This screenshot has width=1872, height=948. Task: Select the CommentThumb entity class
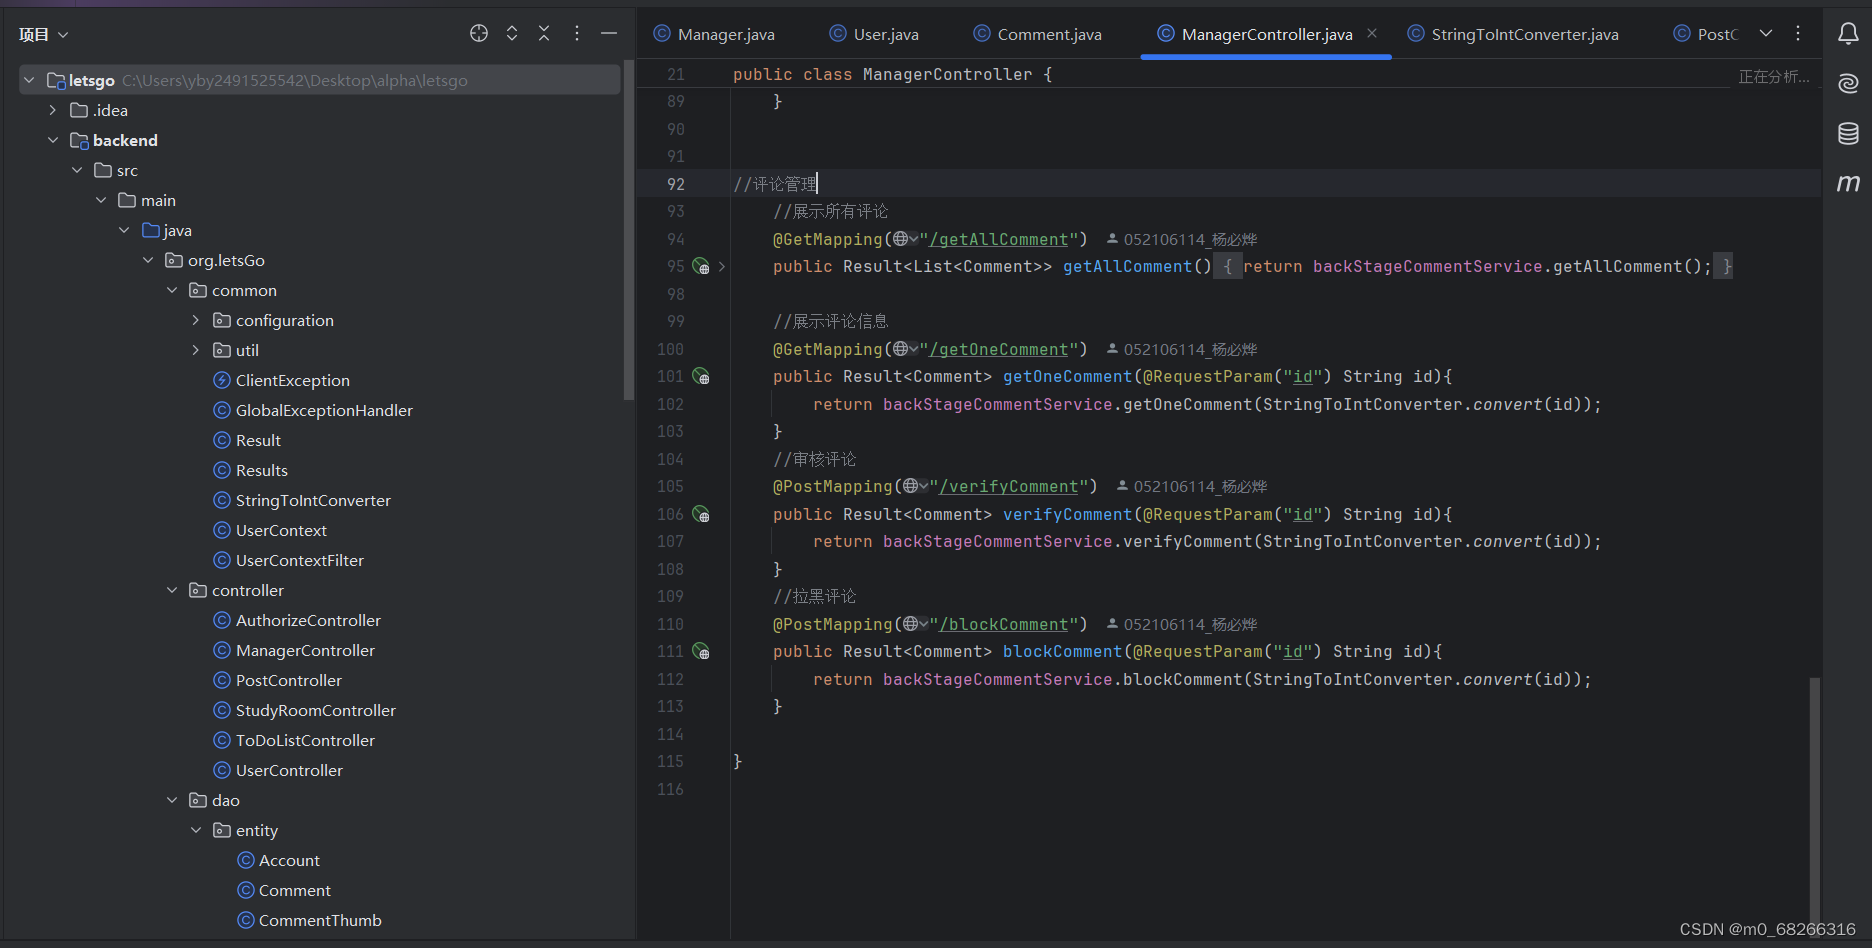point(309,920)
